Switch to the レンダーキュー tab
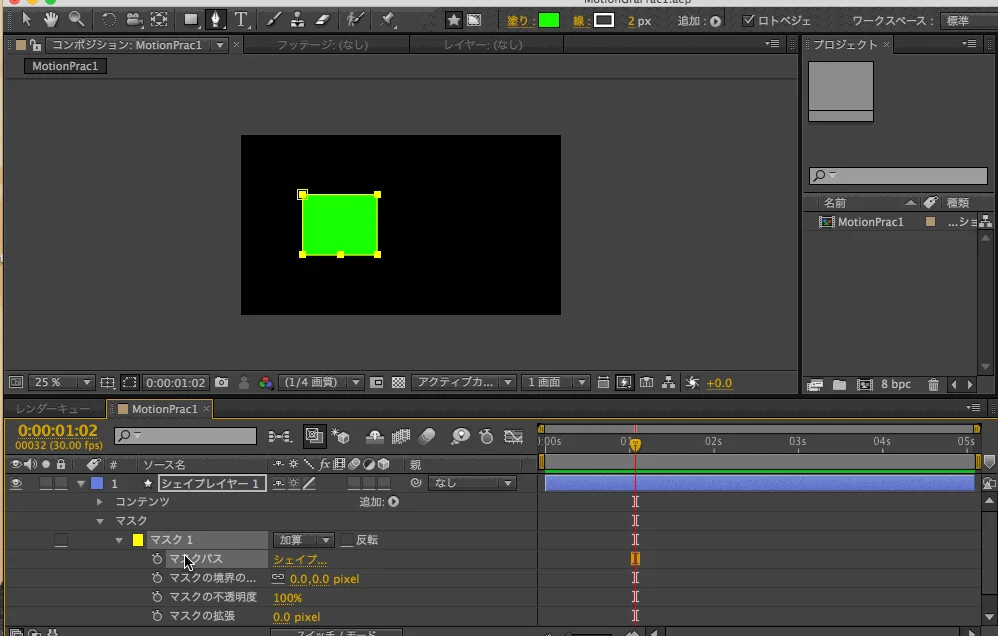998x636 pixels. pos(52,409)
